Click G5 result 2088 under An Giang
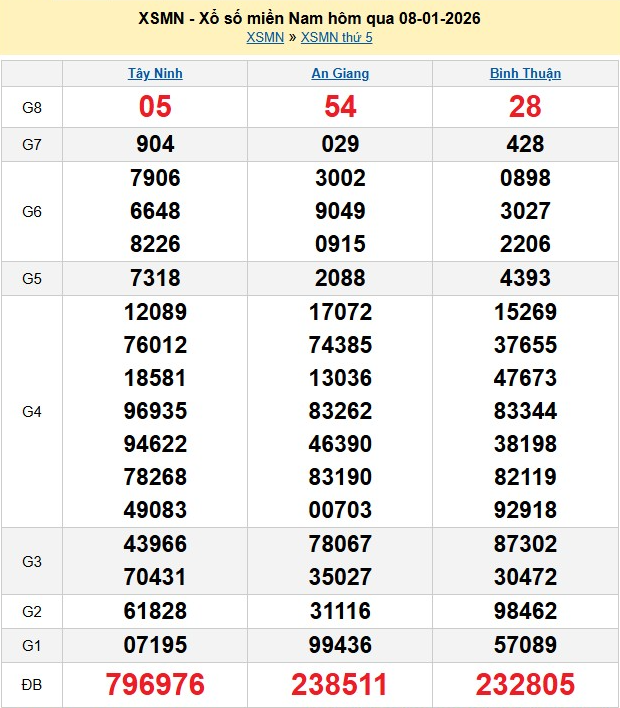This screenshot has height=708, width=620. [340, 279]
